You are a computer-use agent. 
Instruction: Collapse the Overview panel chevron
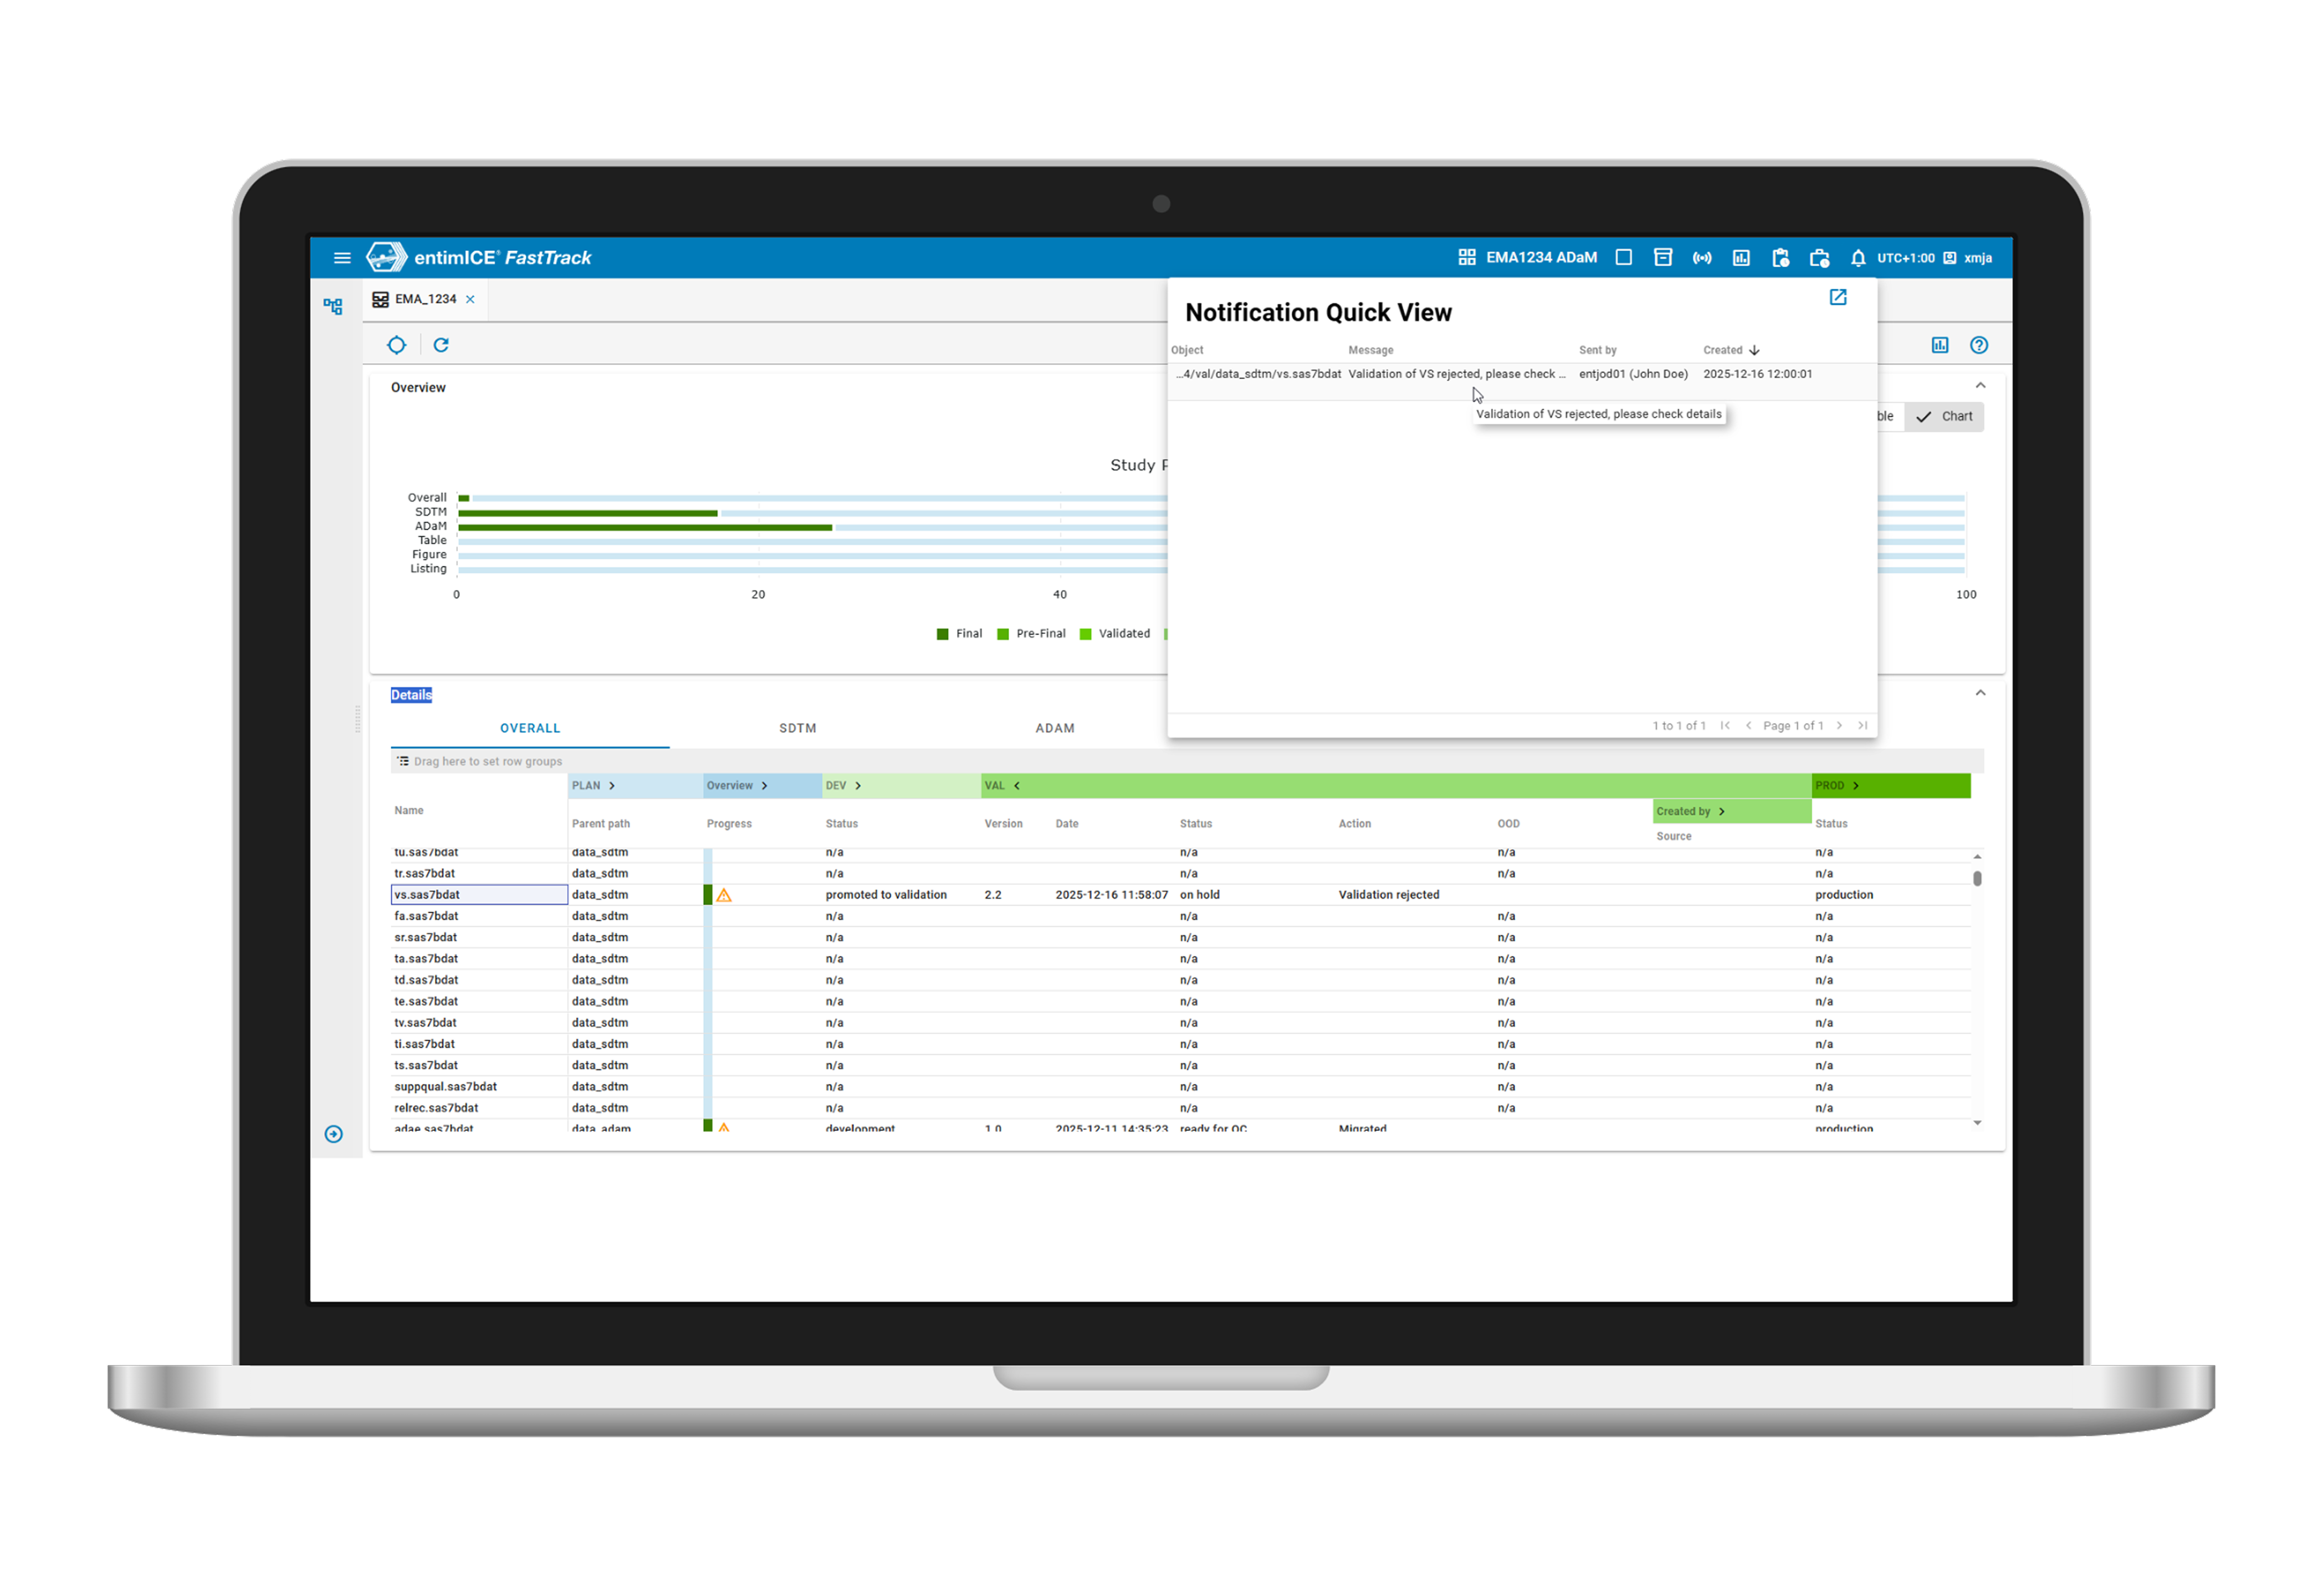(1980, 386)
